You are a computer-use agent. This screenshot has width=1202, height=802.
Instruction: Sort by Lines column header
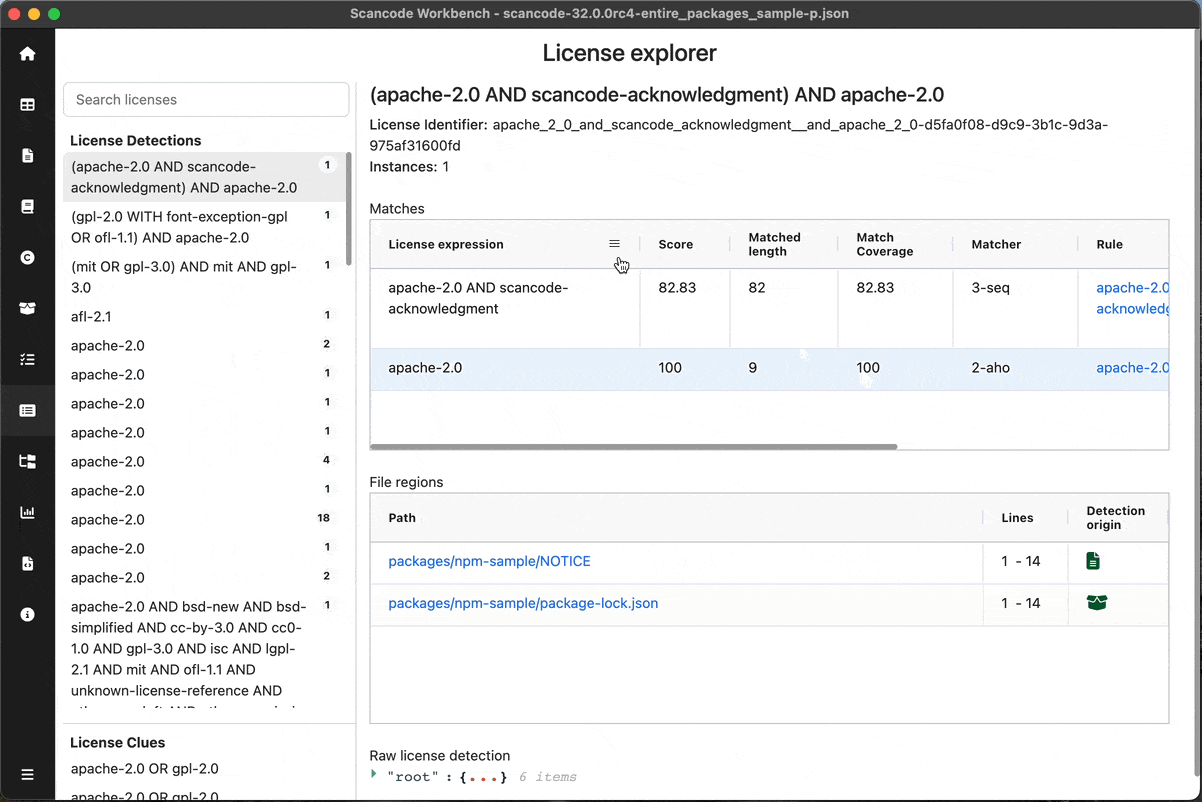click(1017, 517)
